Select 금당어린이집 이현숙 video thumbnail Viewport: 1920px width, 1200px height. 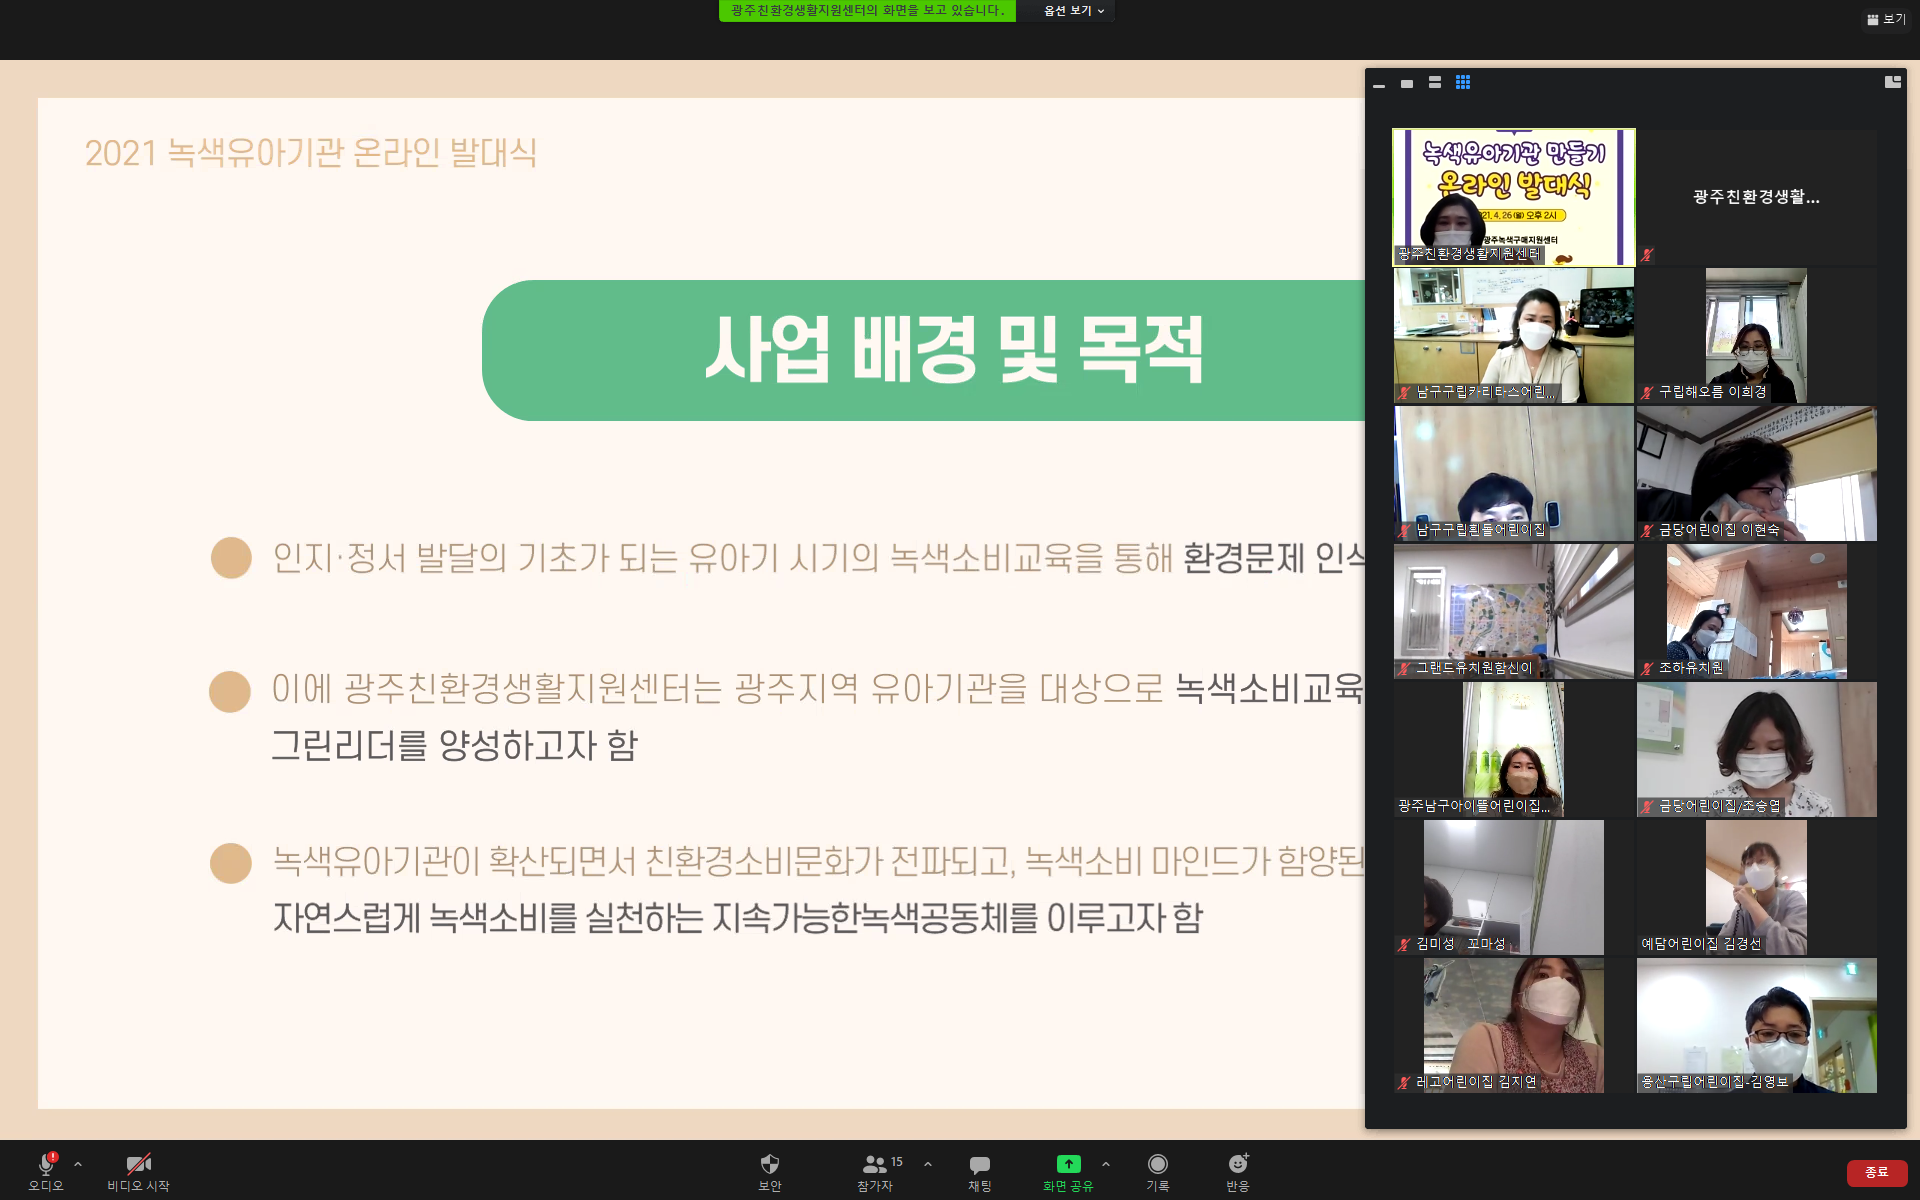click(x=1756, y=473)
